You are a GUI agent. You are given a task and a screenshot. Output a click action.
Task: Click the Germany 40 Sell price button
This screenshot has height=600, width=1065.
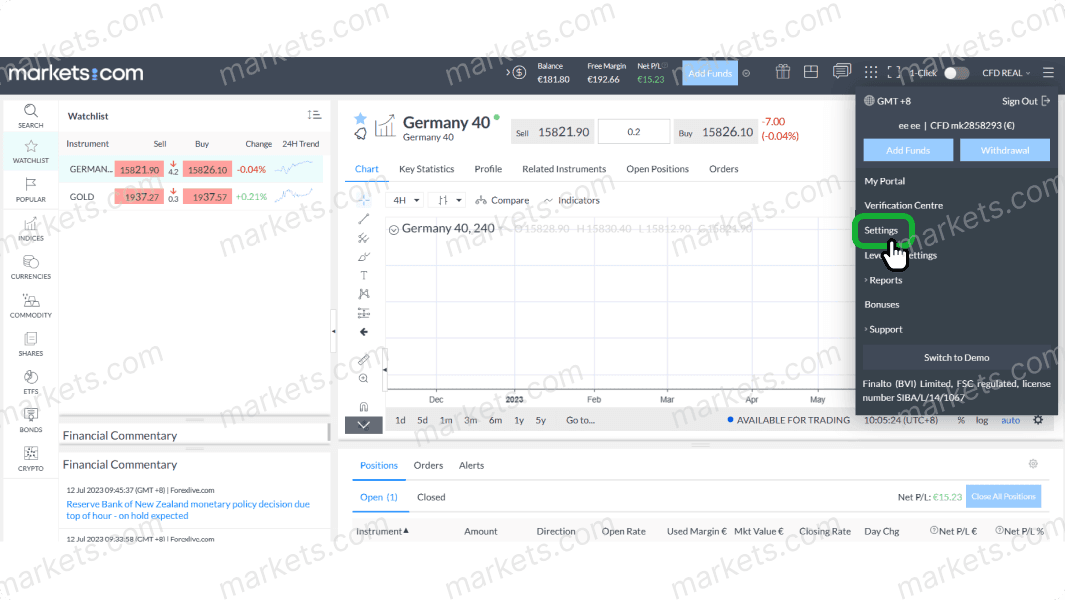coord(552,132)
